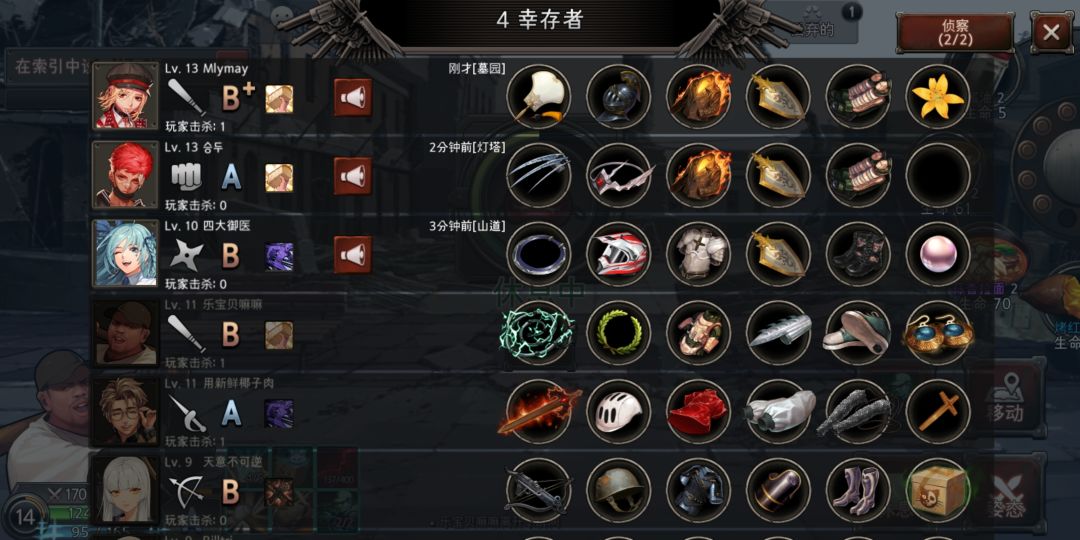Click the megaphone icon beside 승두
This screenshot has width=1080, height=540.
(353, 176)
